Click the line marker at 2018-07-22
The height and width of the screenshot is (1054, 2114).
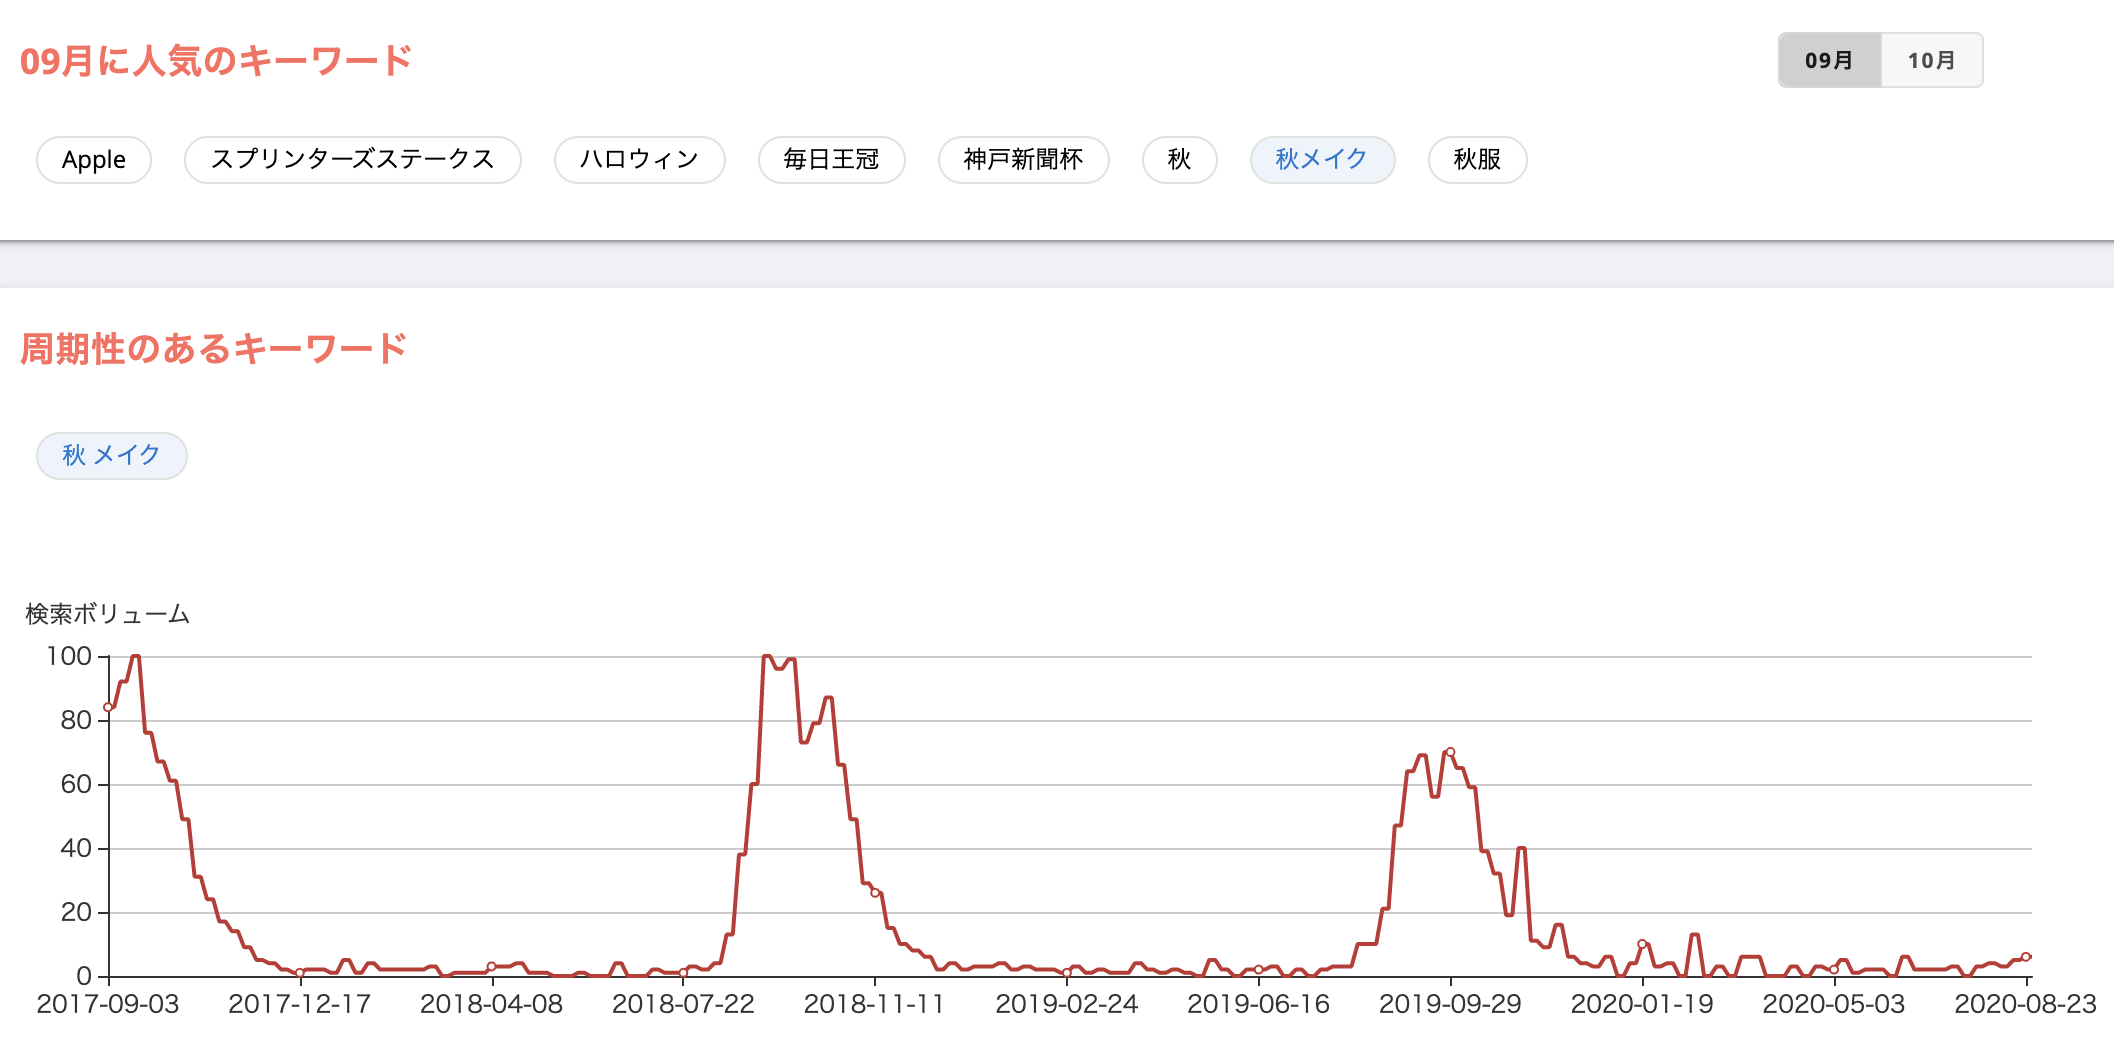tap(684, 972)
